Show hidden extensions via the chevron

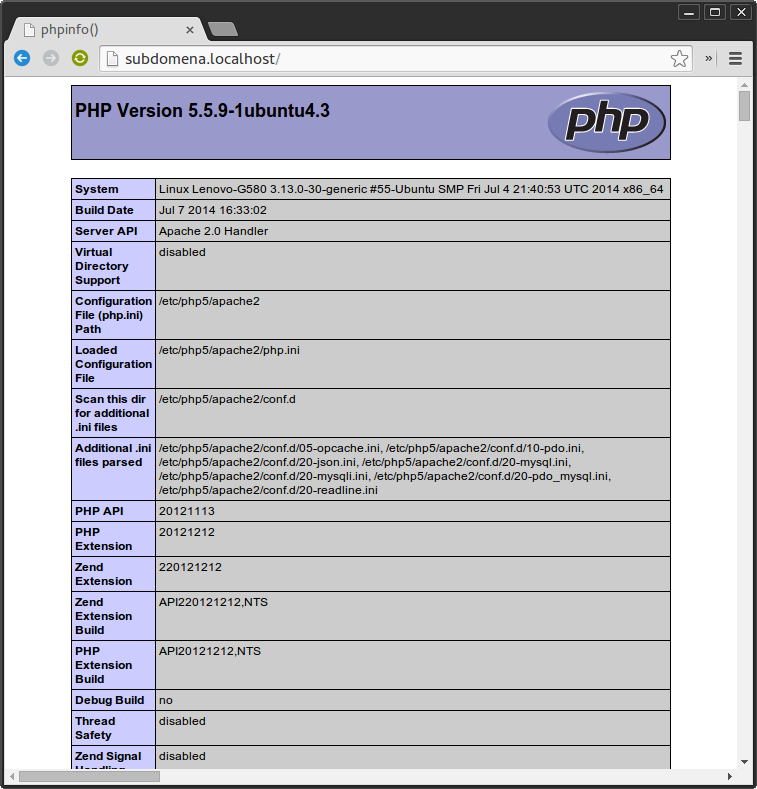pos(708,58)
